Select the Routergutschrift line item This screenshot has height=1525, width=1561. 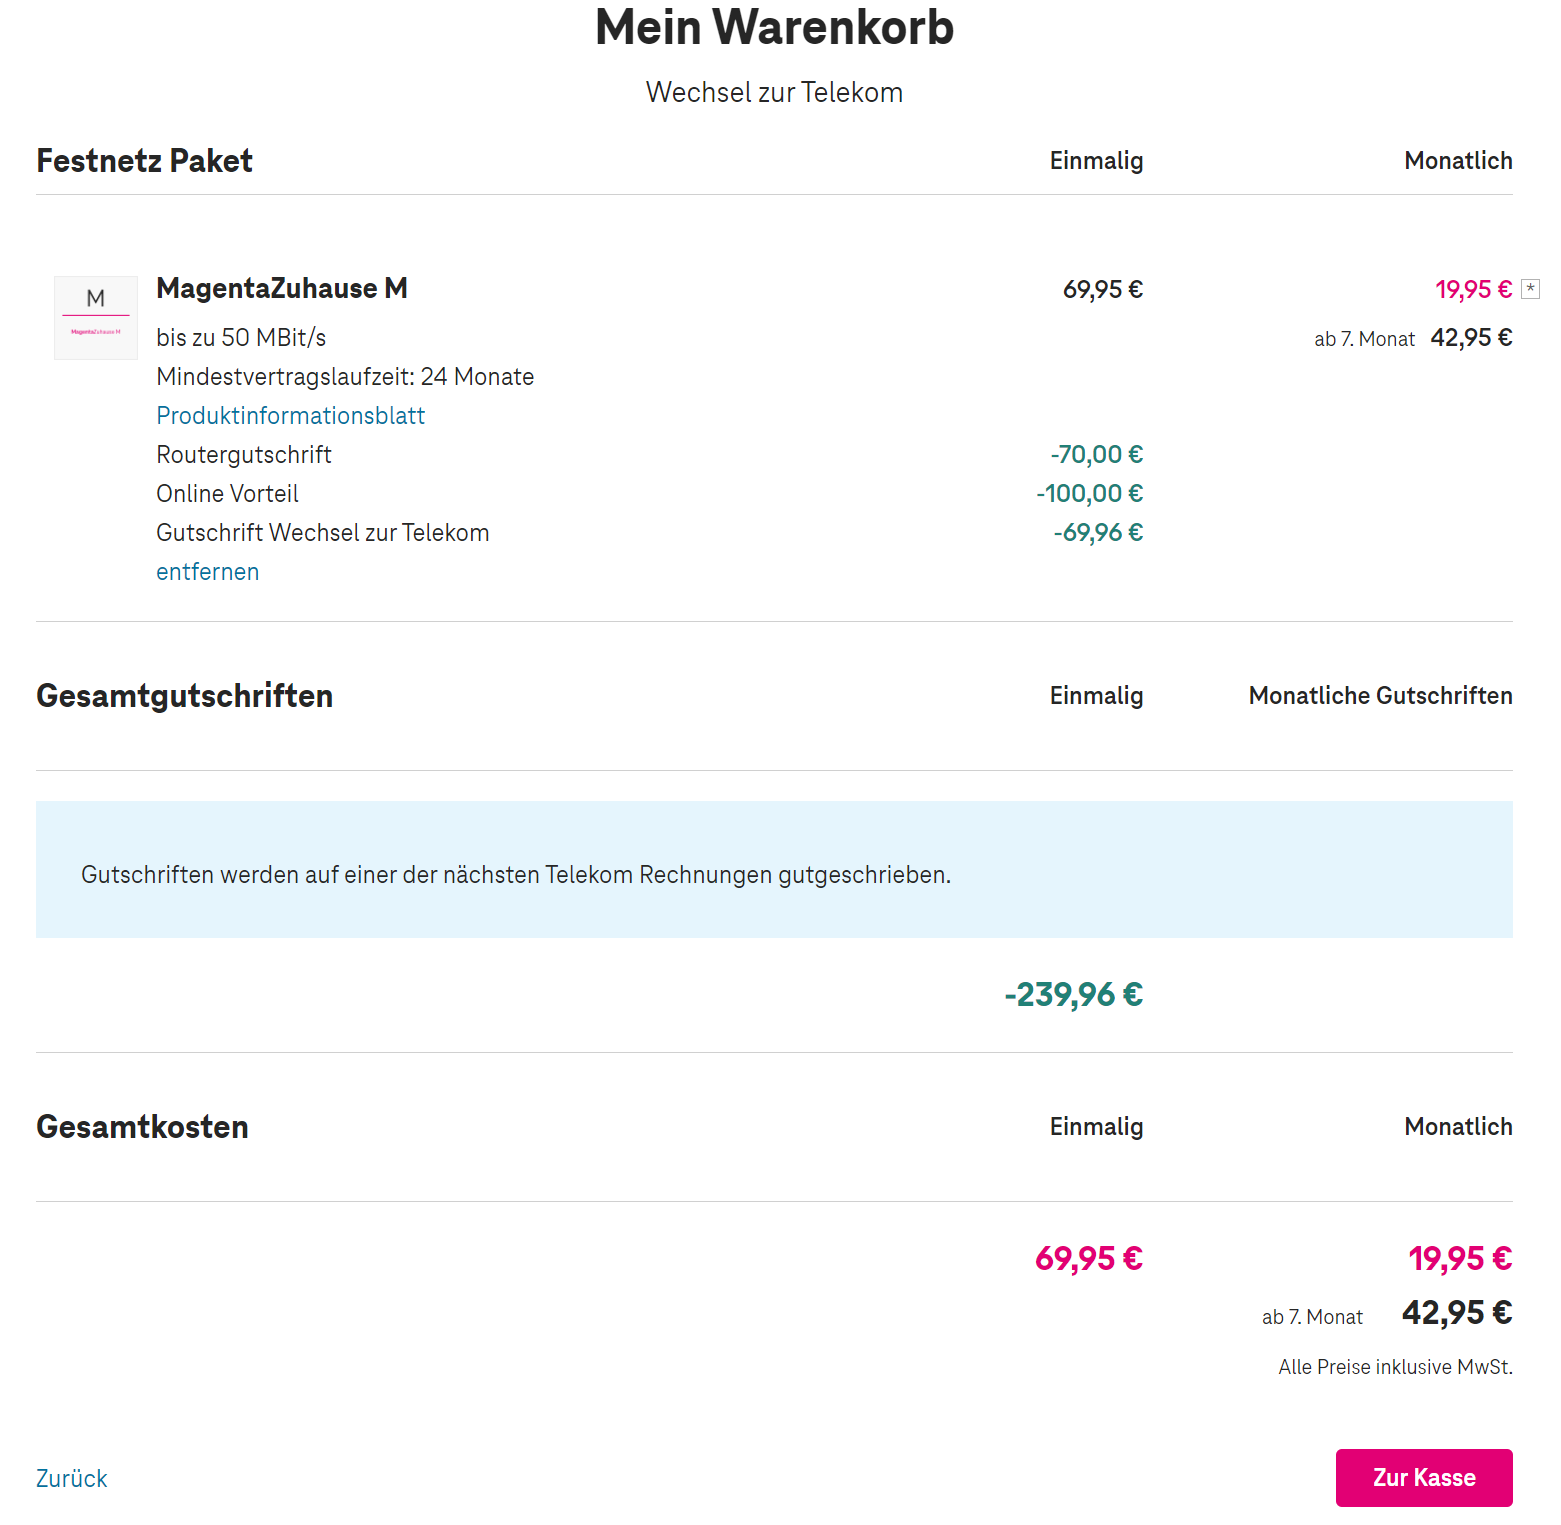click(x=244, y=455)
